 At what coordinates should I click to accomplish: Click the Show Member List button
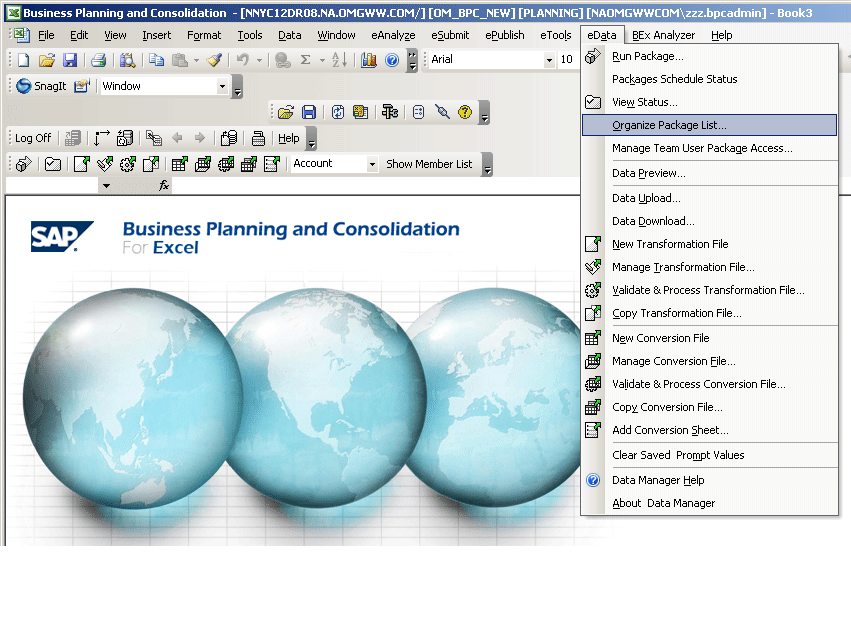429,164
